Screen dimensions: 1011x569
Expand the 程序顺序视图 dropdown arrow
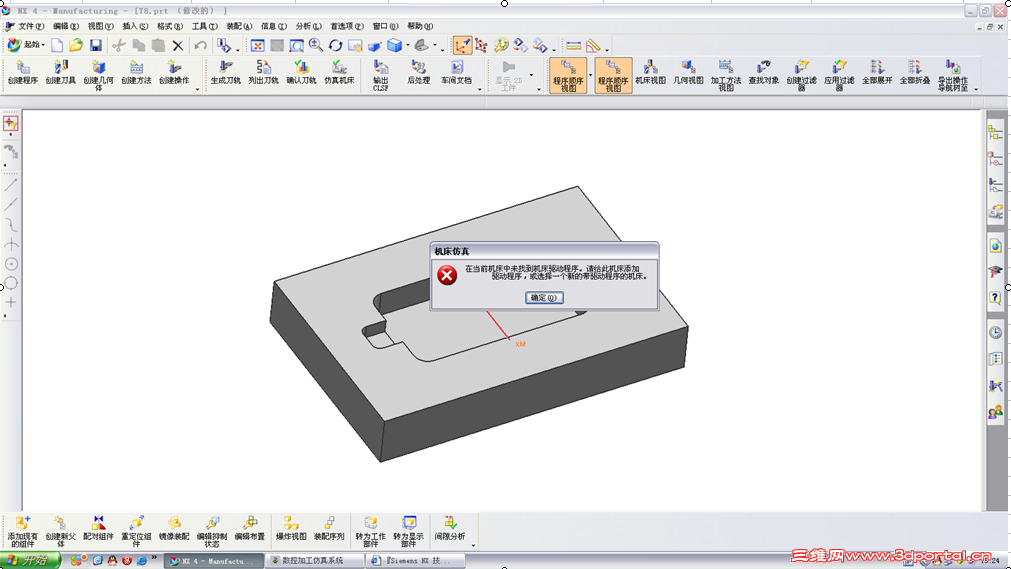591,75
